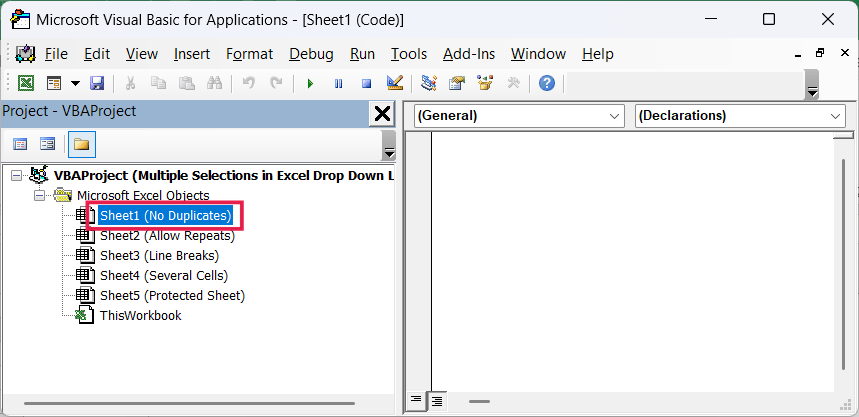This screenshot has width=859, height=417.
Task: Toggle Full Module View button
Action: point(437,401)
